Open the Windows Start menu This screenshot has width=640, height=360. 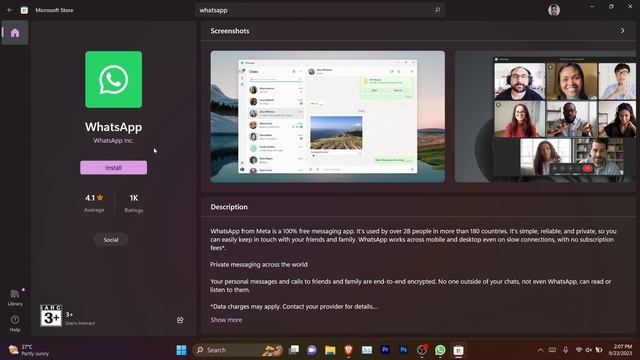point(182,350)
